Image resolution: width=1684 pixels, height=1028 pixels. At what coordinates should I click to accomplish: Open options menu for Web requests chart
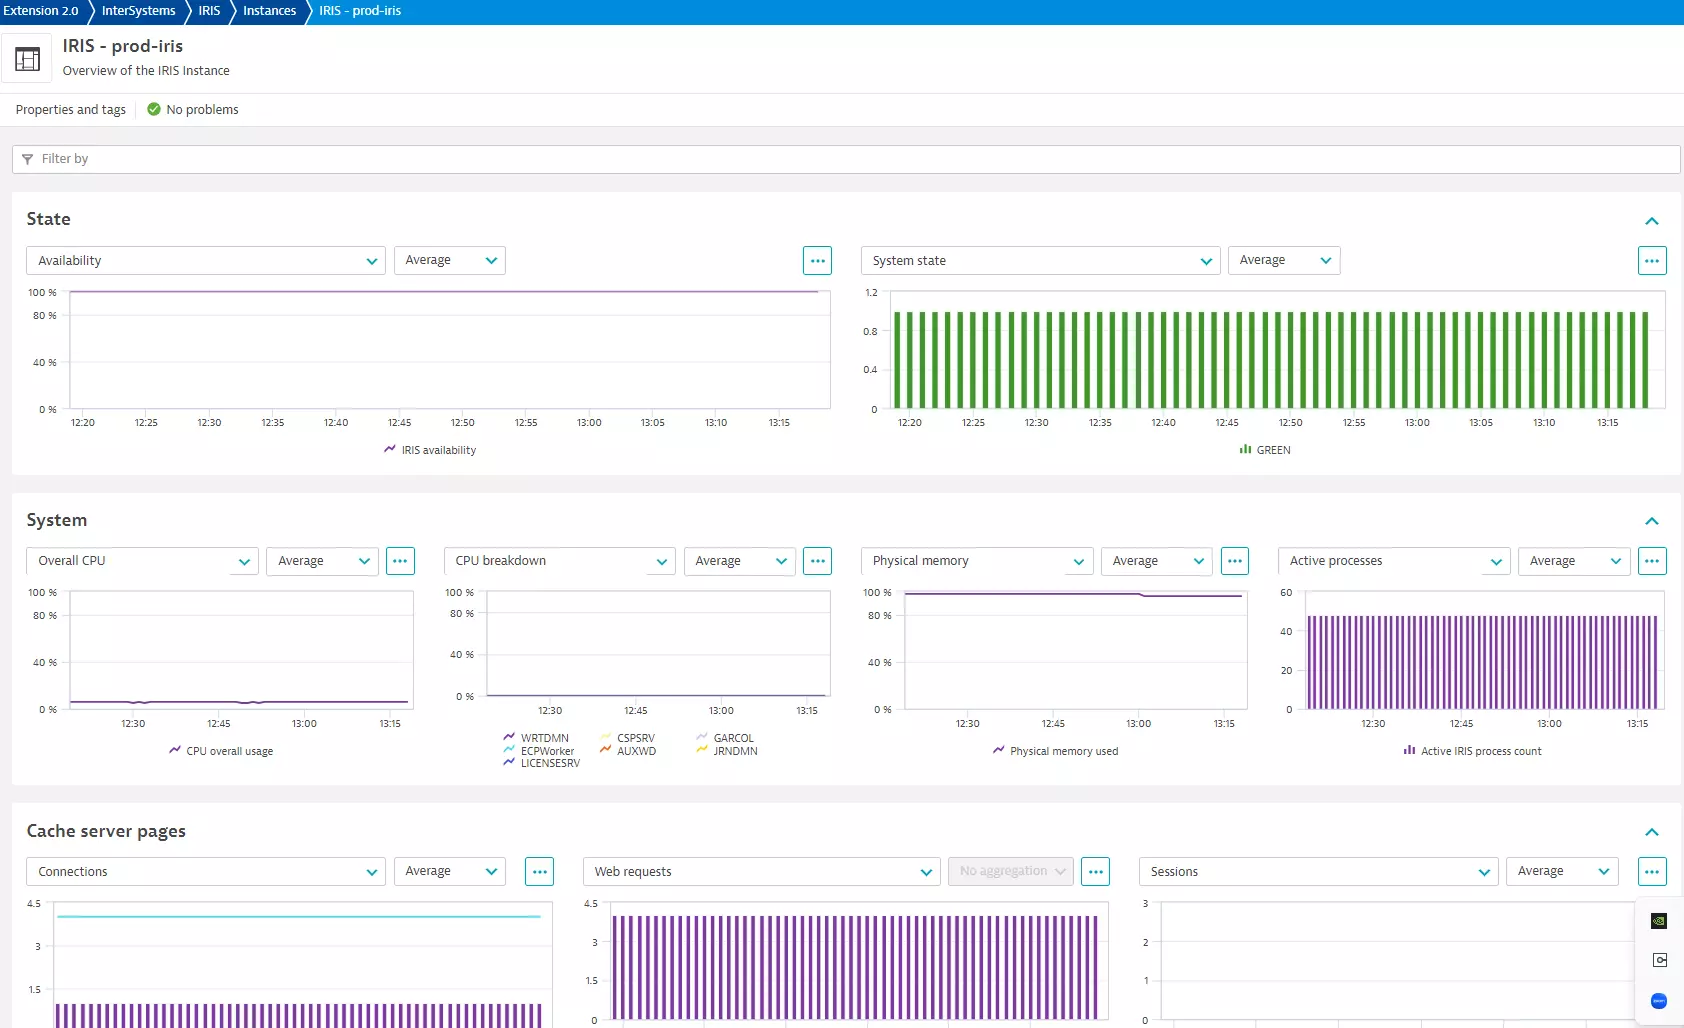pos(1096,871)
